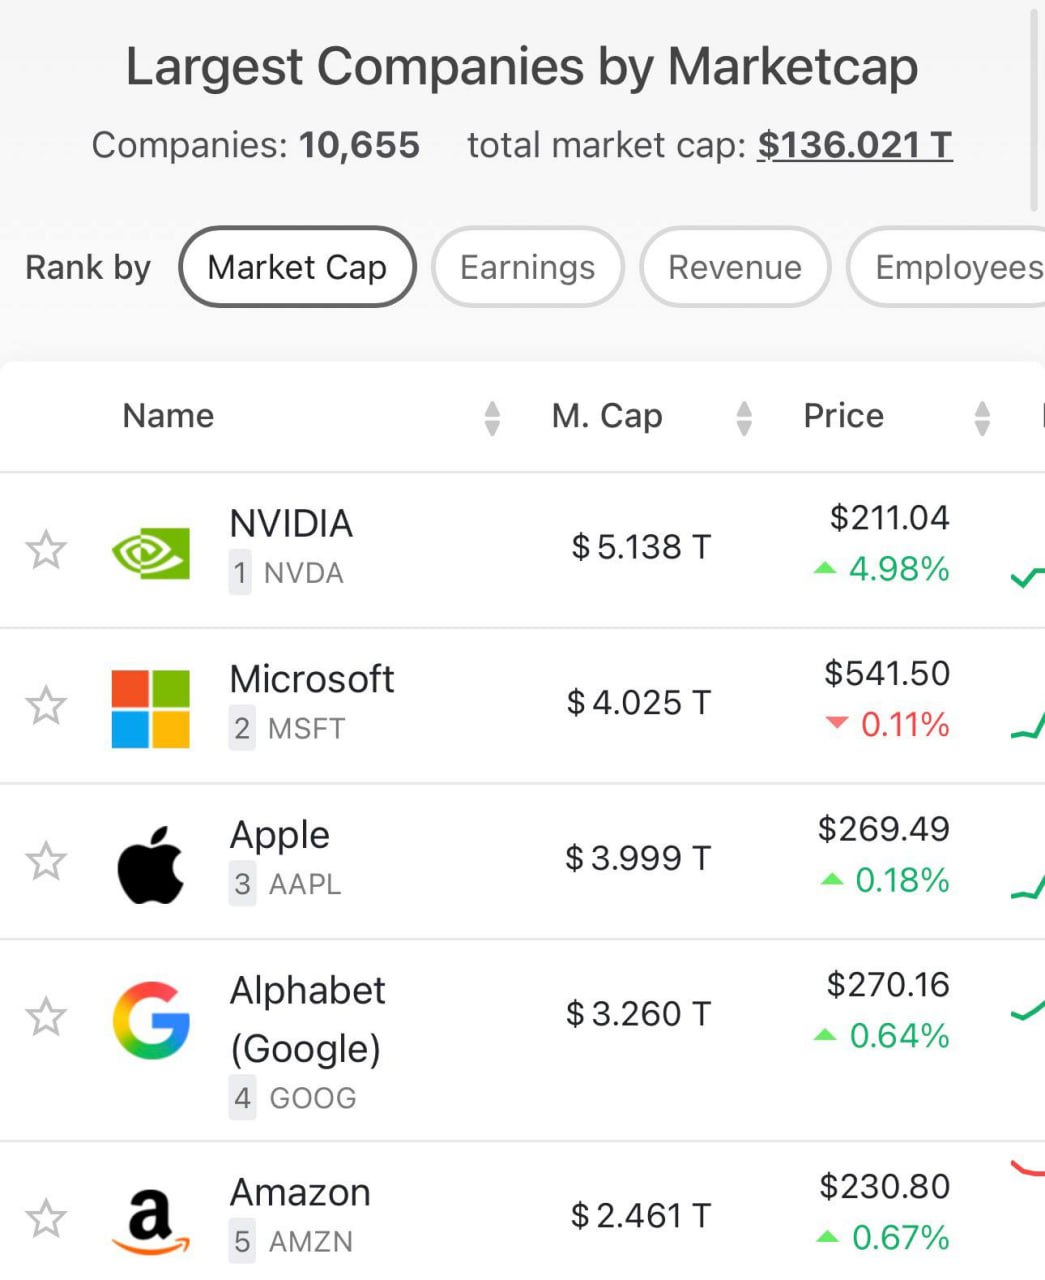Click the Google logo icon

[x=151, y=1020]
